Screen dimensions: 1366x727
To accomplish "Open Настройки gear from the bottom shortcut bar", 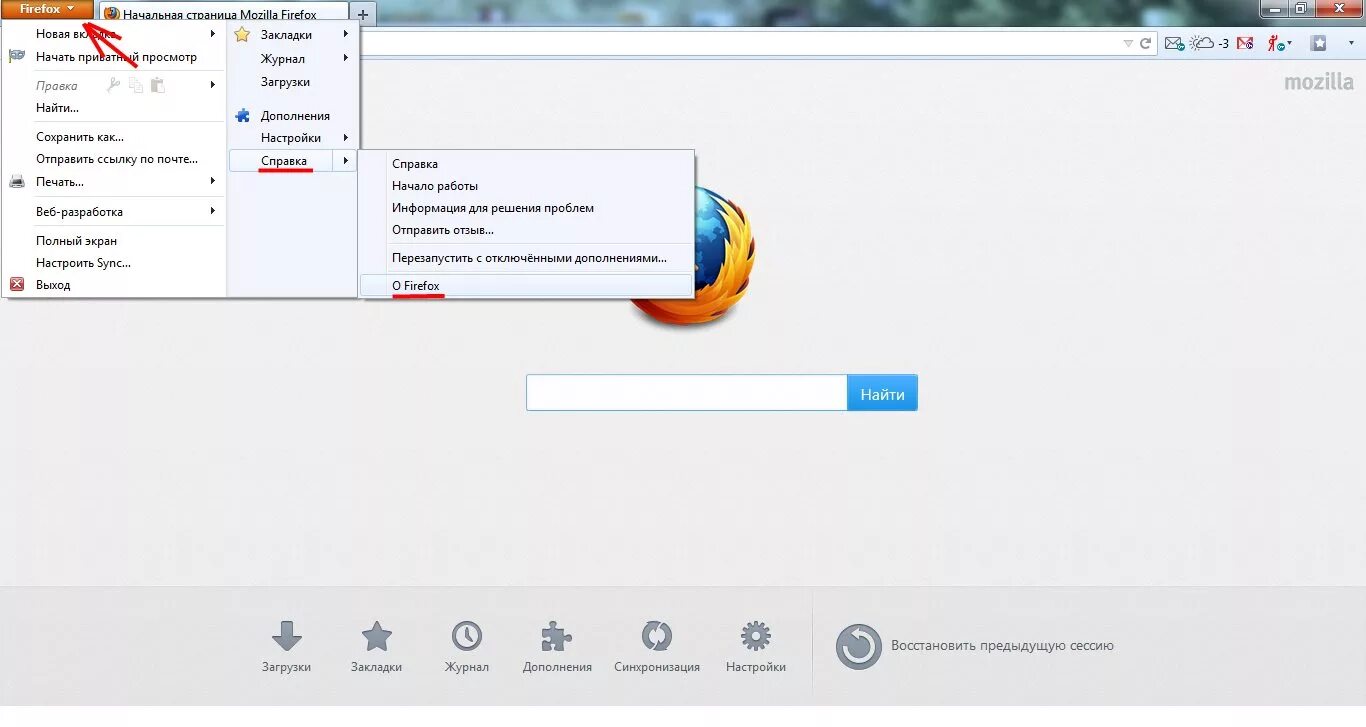I will 756,647.
